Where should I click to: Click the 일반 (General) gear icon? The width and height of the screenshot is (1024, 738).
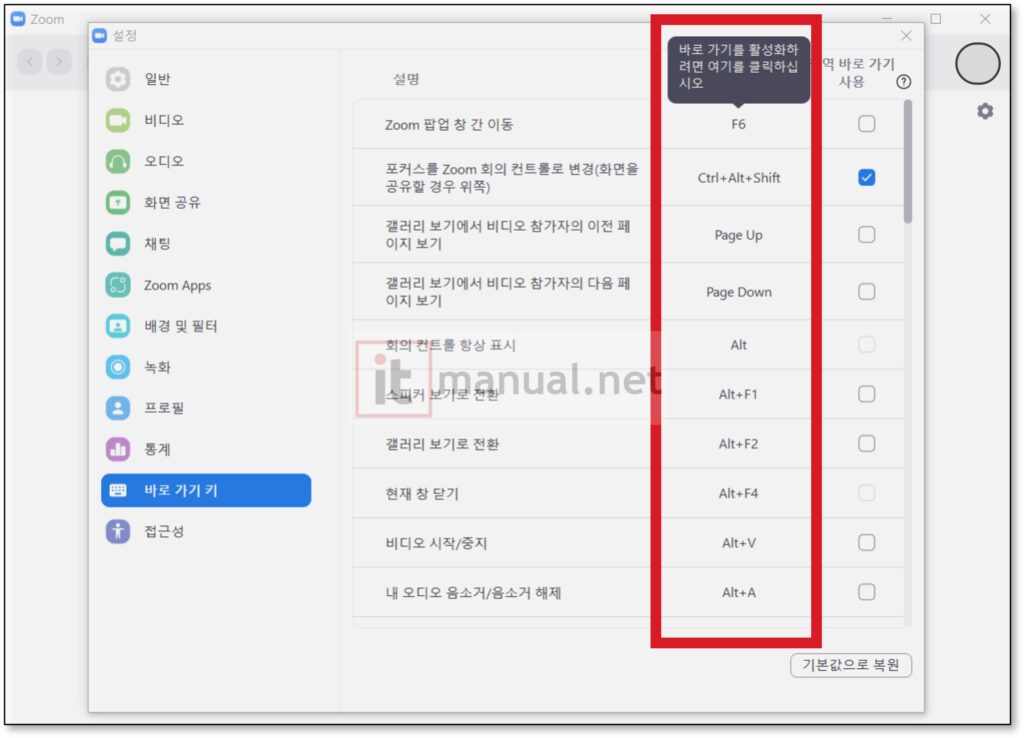click(118, 79)
